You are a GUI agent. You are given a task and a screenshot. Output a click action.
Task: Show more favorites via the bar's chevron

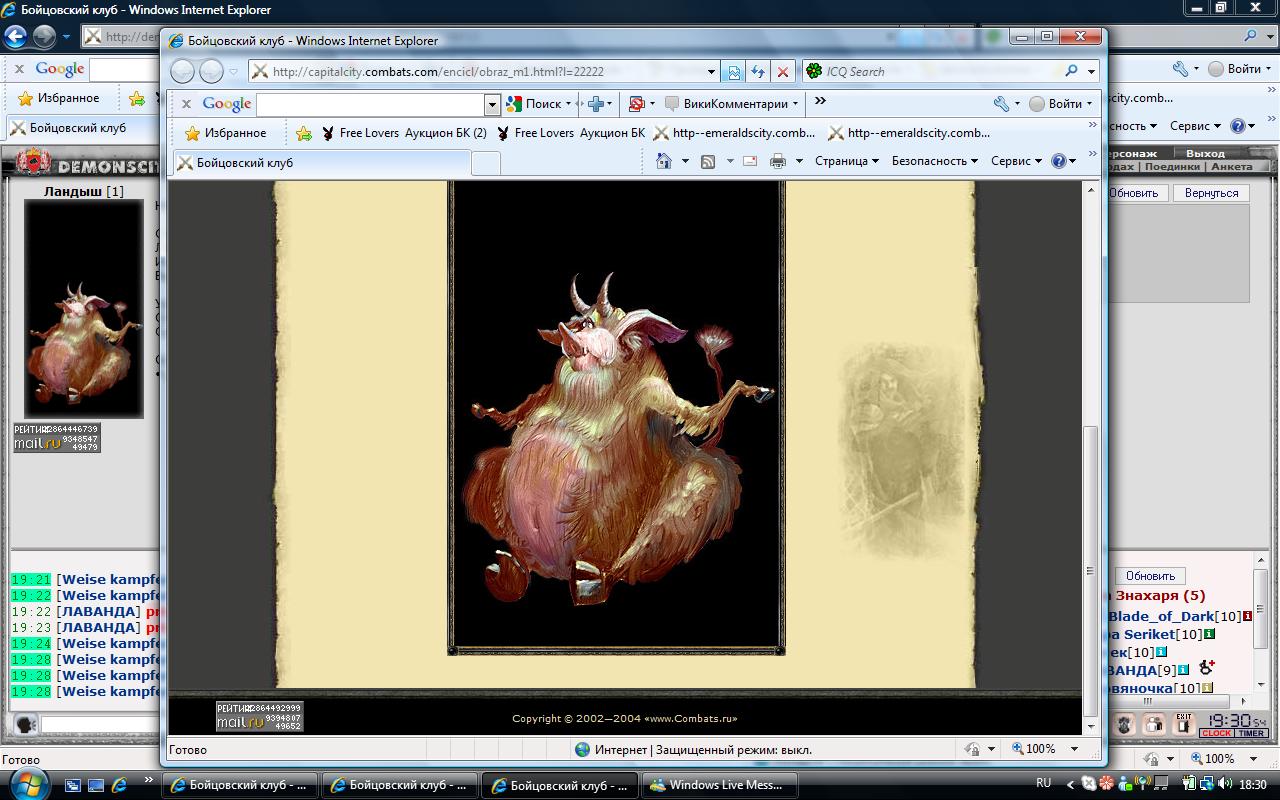(1092, 127)
